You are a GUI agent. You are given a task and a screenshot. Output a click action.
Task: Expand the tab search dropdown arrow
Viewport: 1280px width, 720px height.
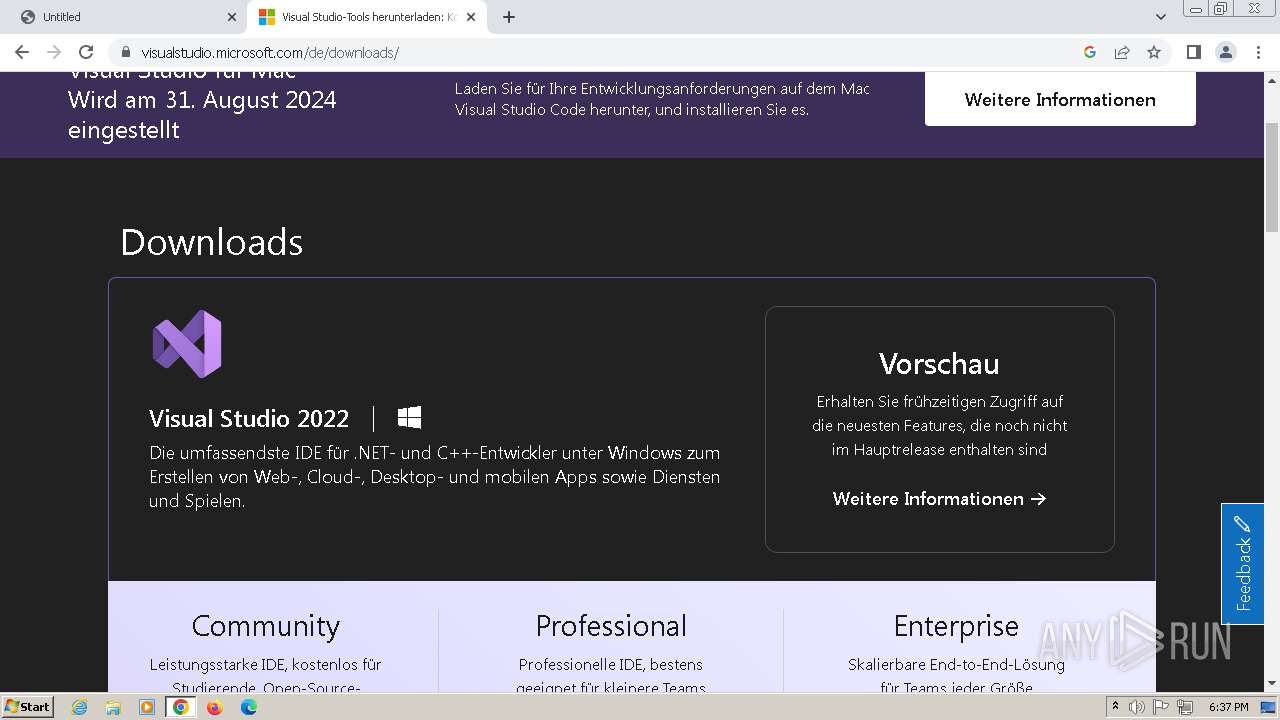1161,17
